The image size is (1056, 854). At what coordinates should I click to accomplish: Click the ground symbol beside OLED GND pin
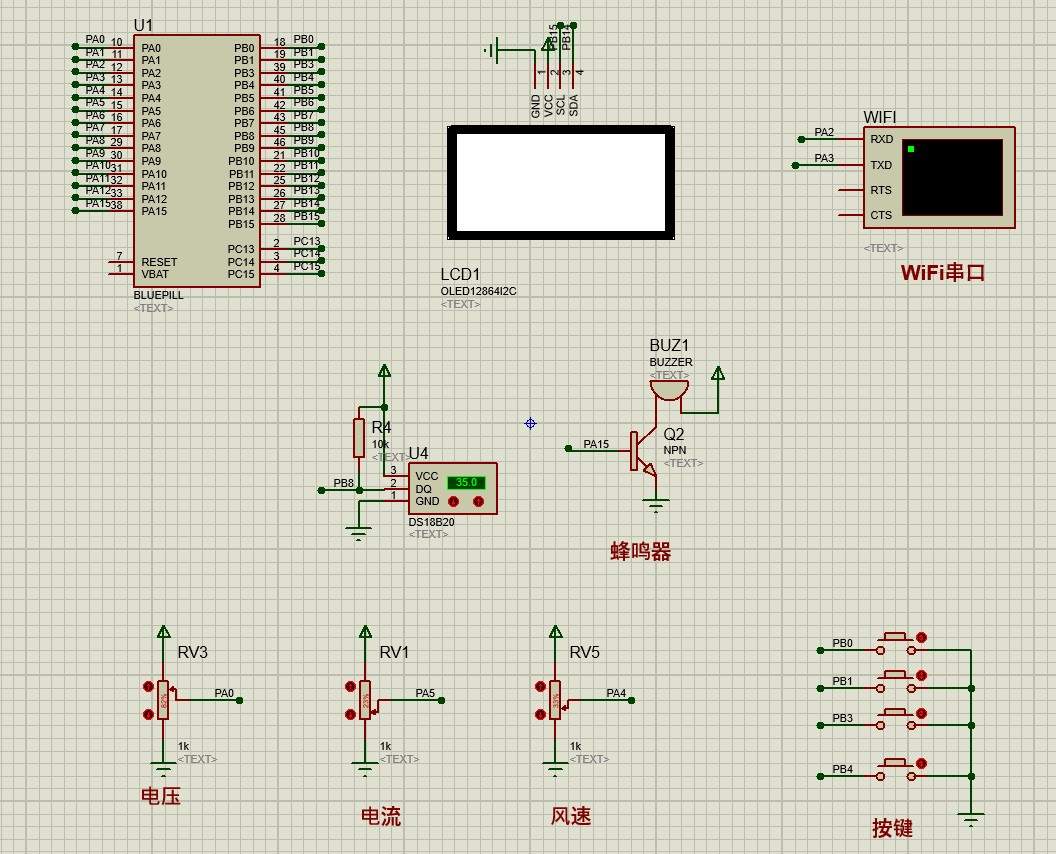click(492, 51)
